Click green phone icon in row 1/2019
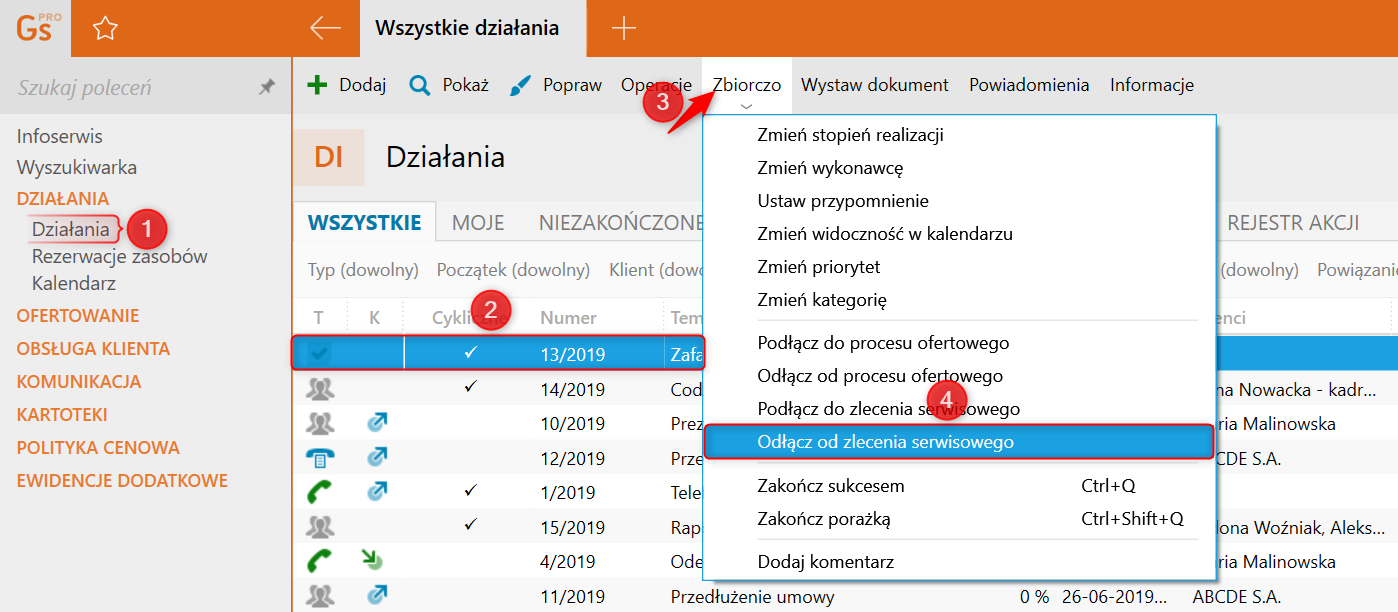 pyautogui.click(x=320, y=492)
